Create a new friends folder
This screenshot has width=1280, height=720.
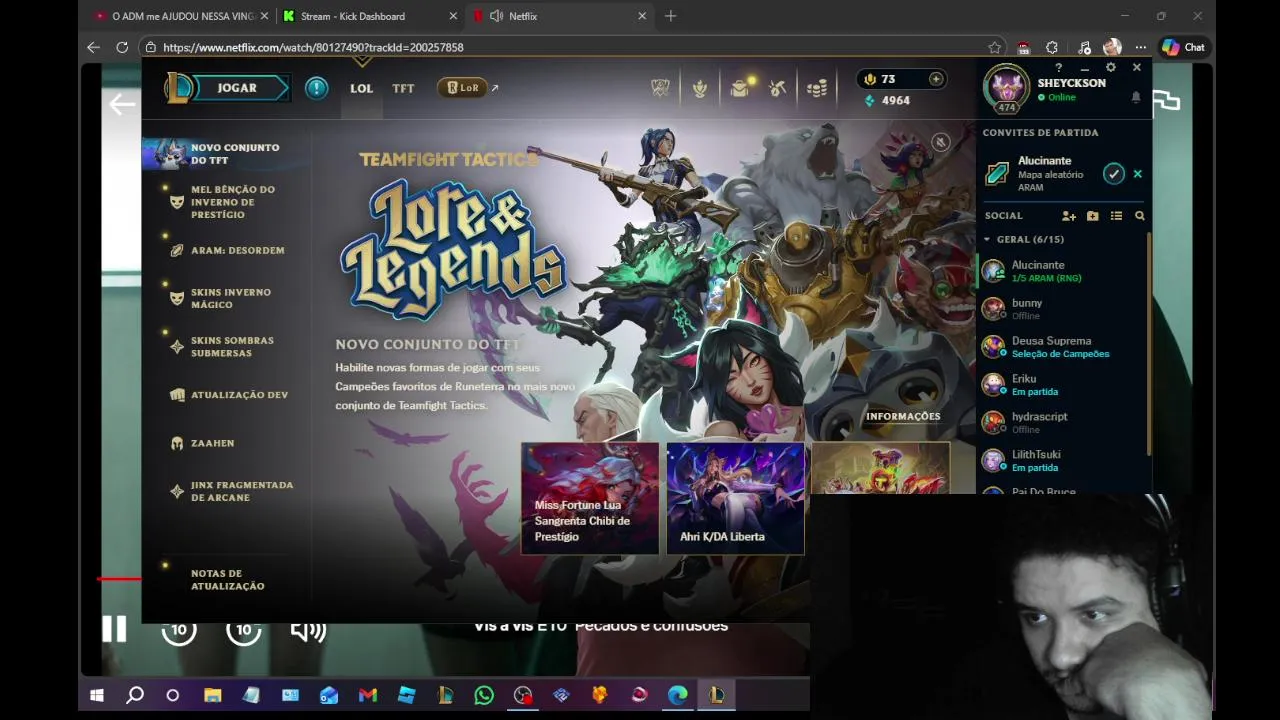click(x=1093, y=216)
